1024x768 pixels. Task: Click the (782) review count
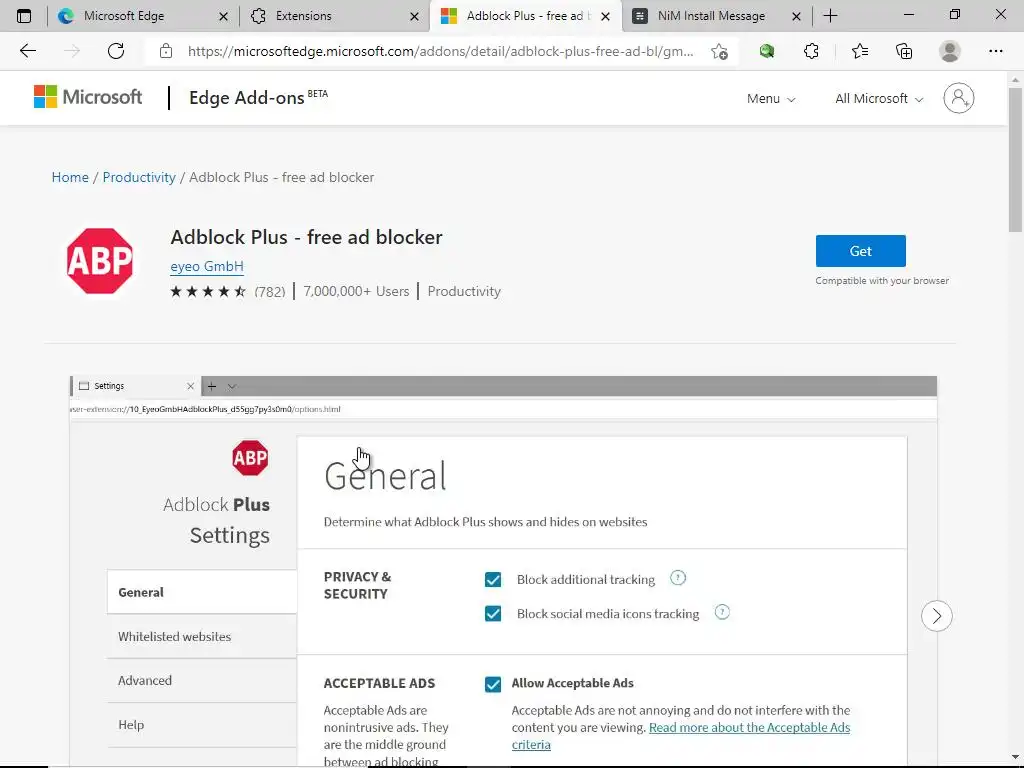click(x=270, y=291)
